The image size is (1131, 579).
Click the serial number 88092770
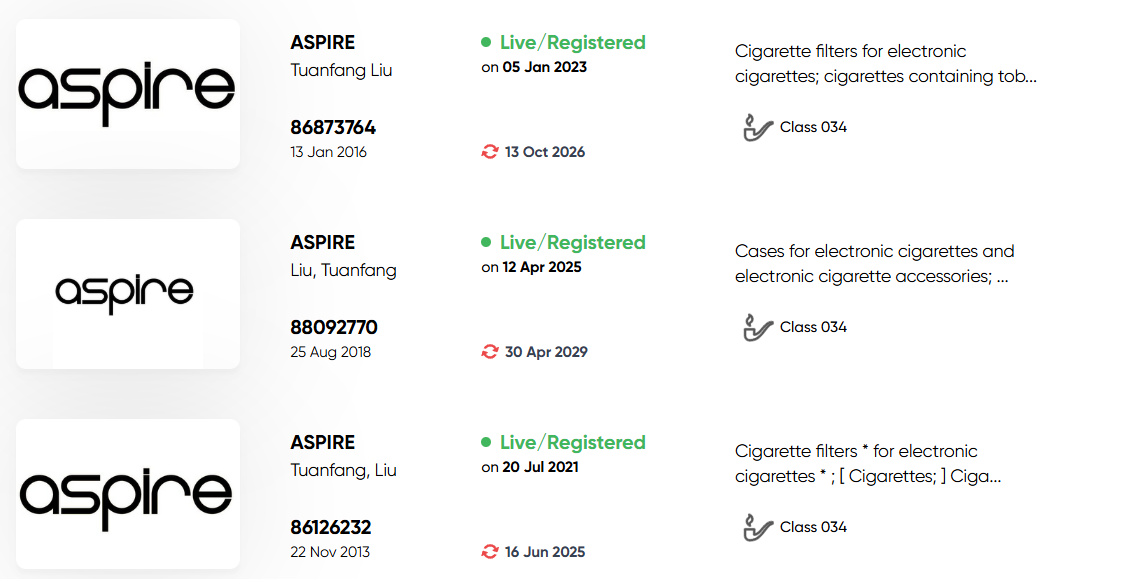[x=334, y=327]
